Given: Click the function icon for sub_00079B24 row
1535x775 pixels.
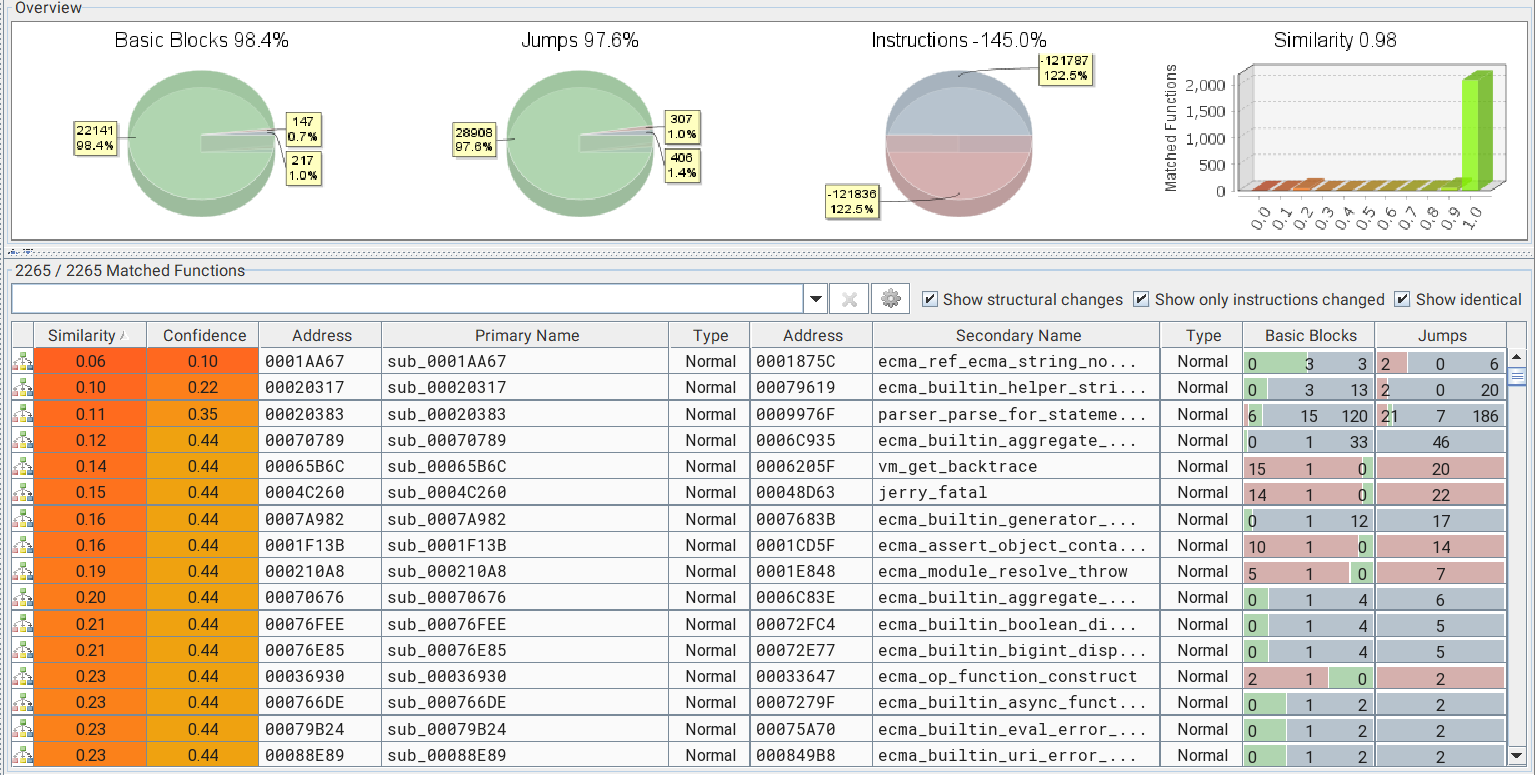Looking at the screenshot, I should (x=22, y=730).
